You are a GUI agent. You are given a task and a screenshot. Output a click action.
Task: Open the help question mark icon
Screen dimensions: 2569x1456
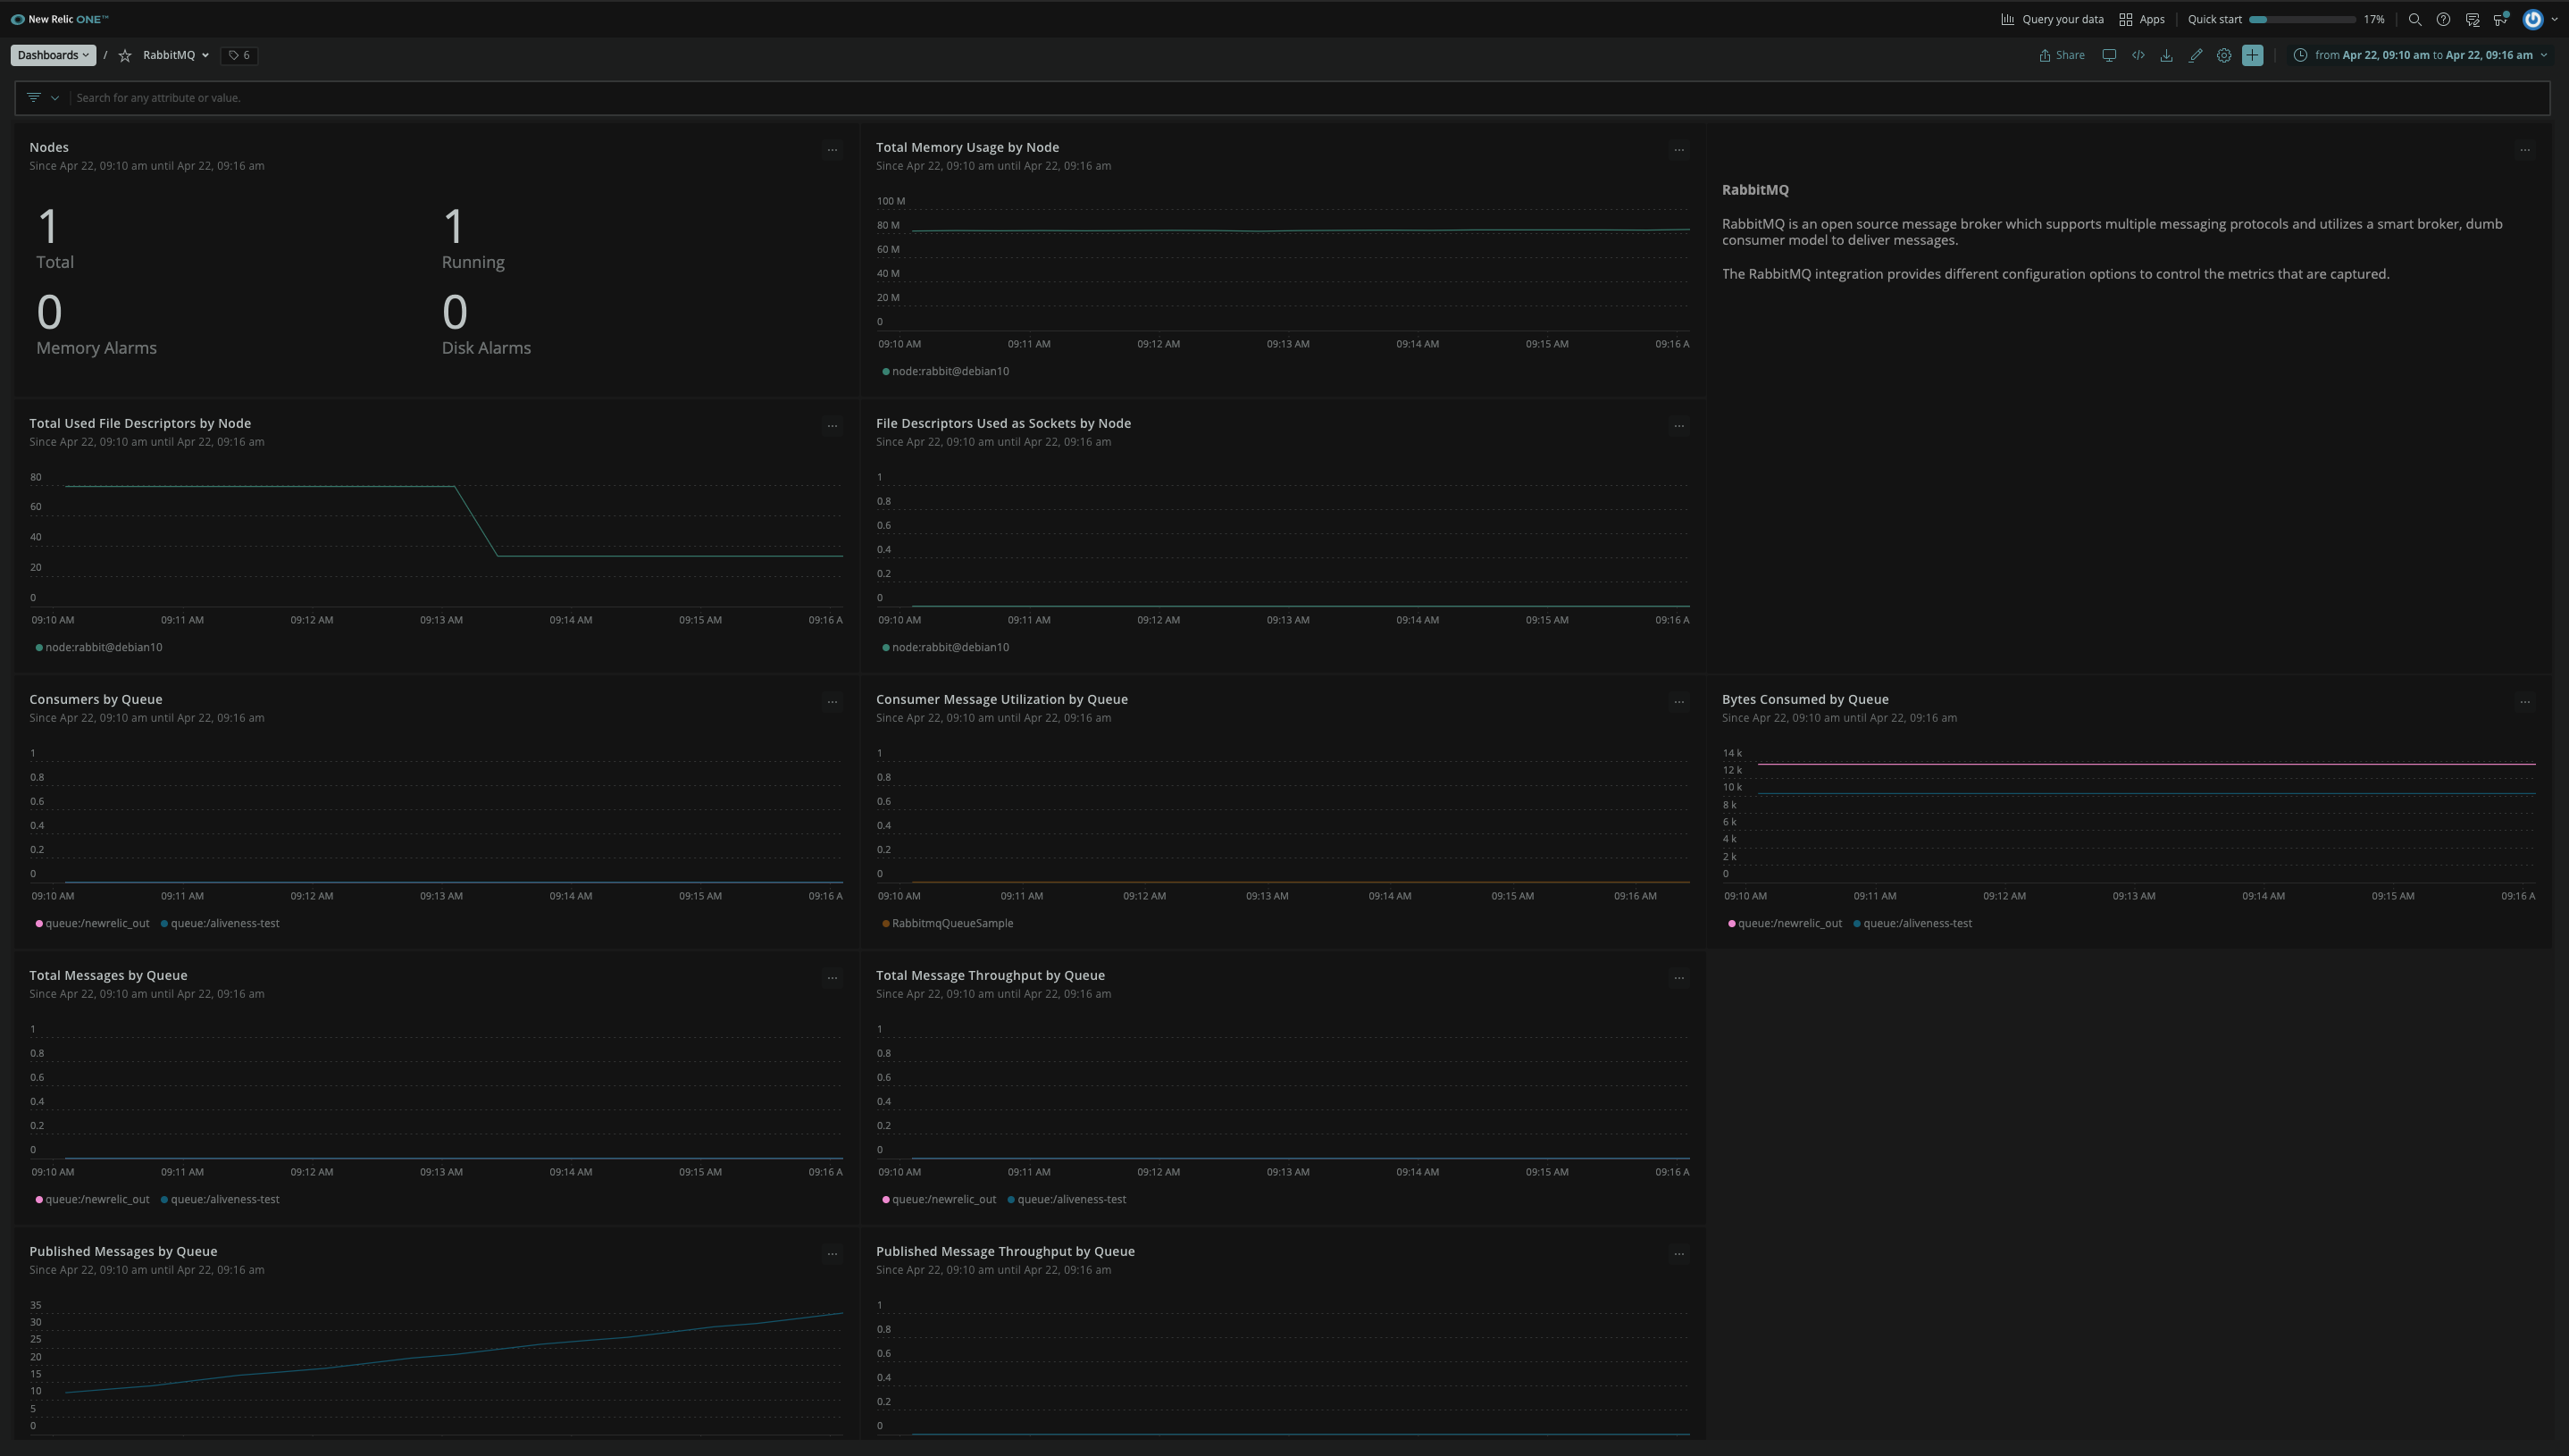pyautogui.click(x=2443, y=20)
